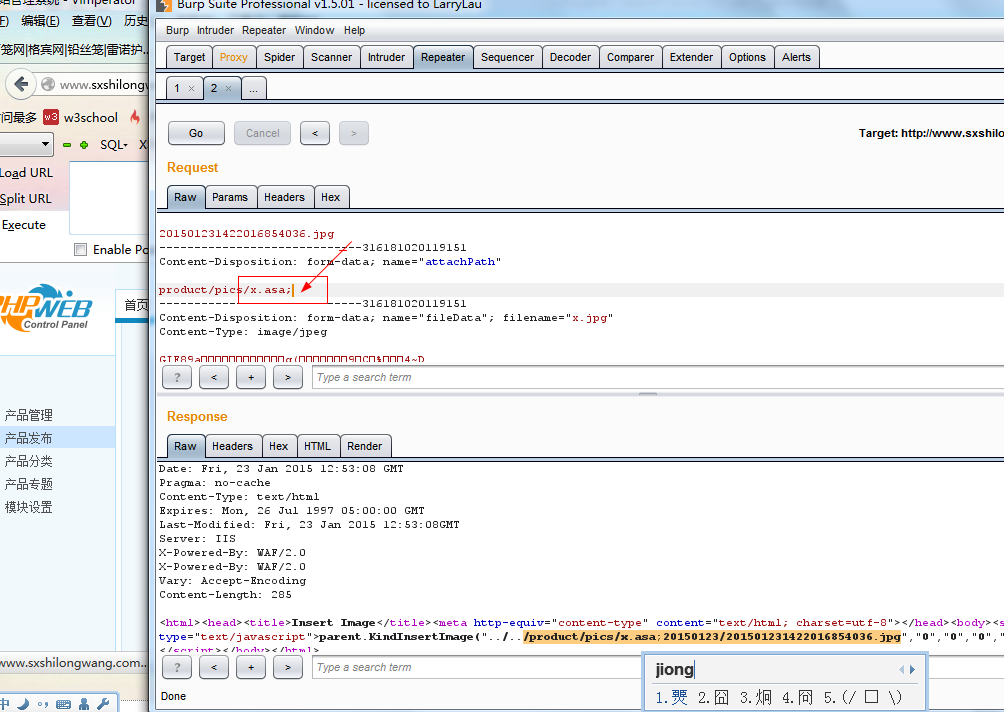Screen dimensions: 1004x712
Task: Click the HackBar URL text area
Action: 109,198
